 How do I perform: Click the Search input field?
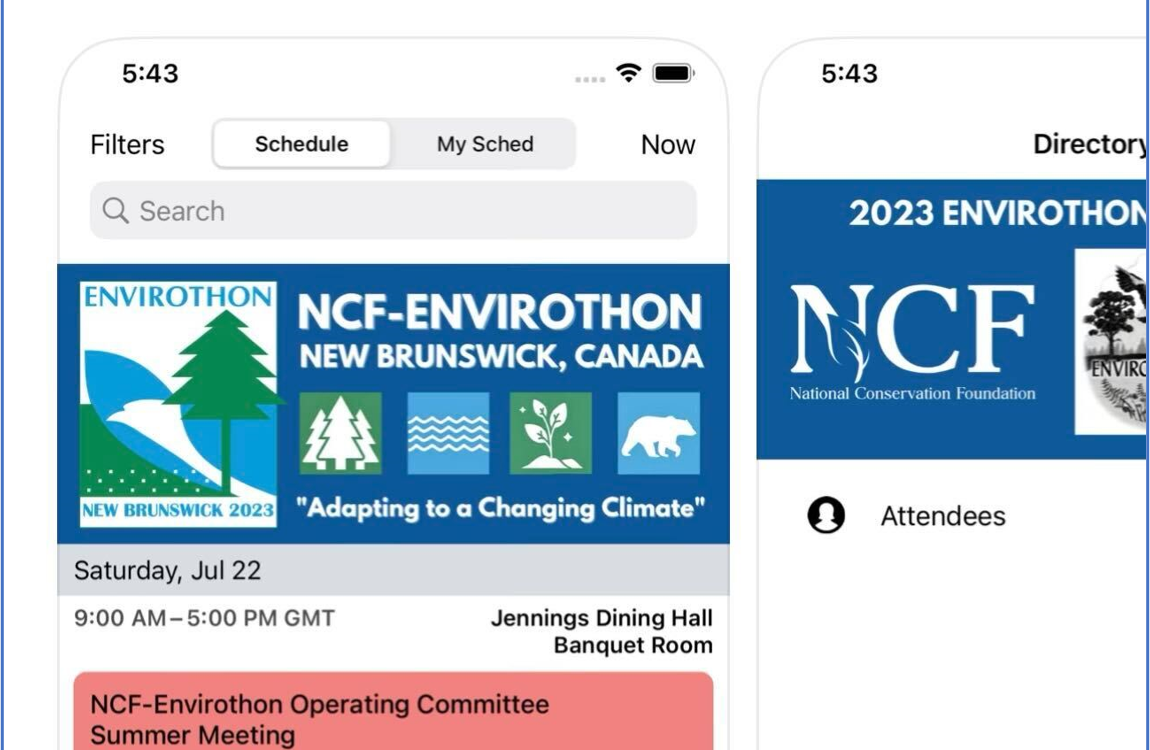click(x=393, y=210)
